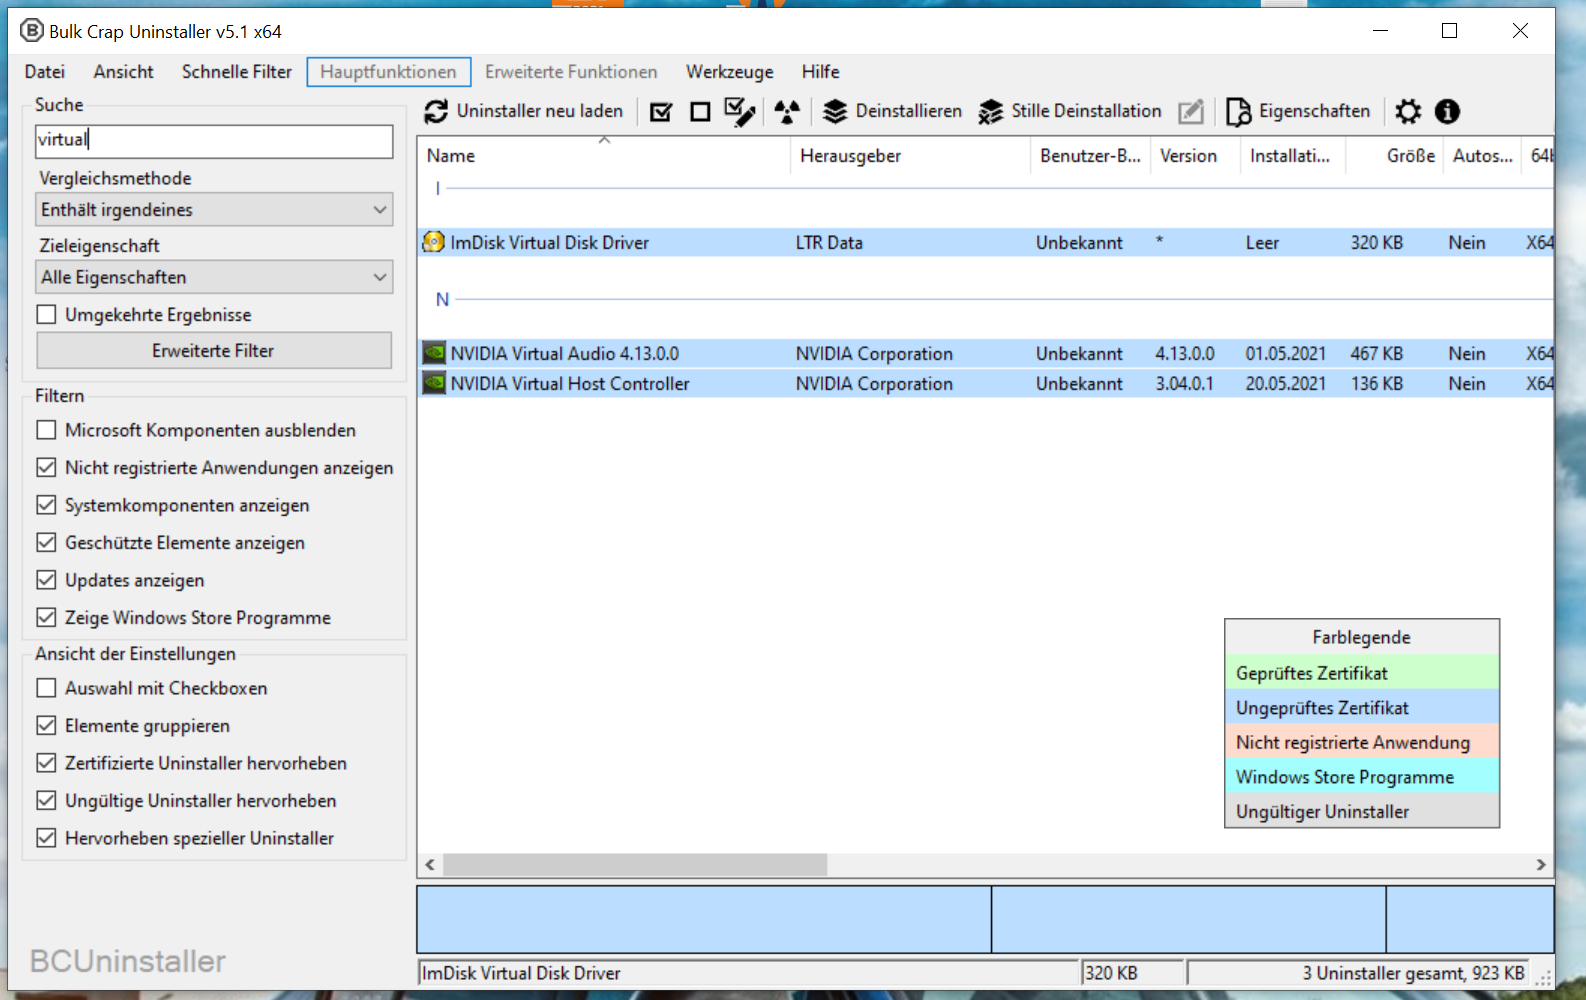Screen dimensions: 1586x1000
Task: Open settings with the gear icon
Action: tap(1408, 111)
